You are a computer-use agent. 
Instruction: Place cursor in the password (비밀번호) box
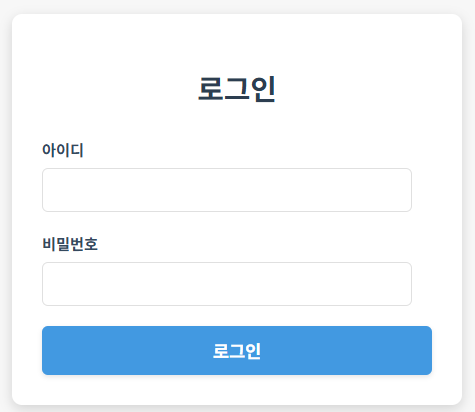point(227,284)
